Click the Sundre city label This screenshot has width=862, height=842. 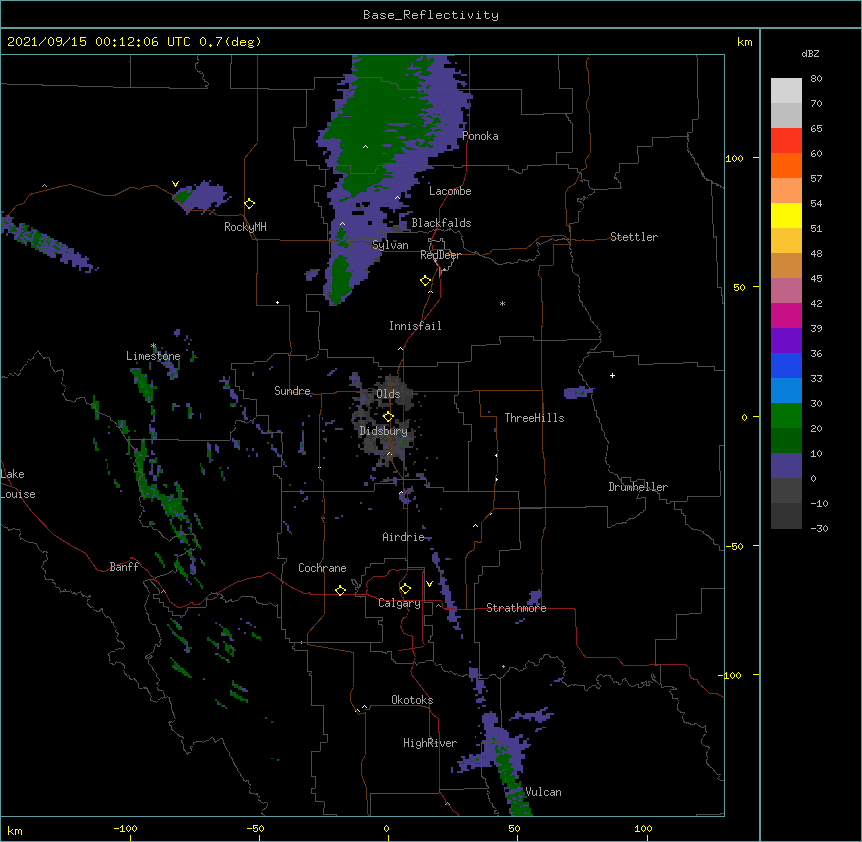292,391
